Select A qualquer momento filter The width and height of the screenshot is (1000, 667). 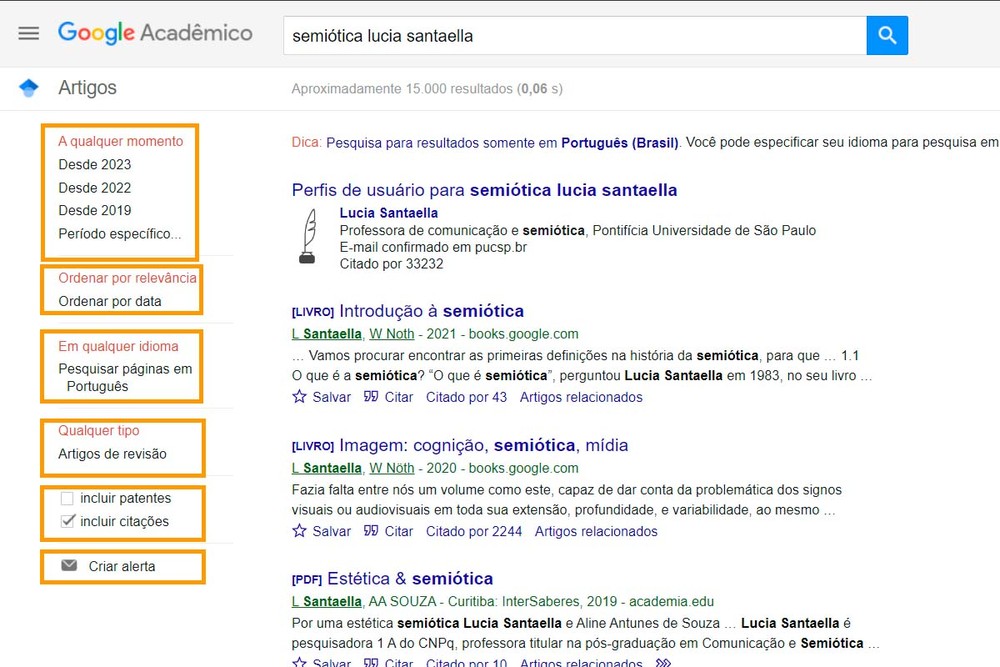[x=121, y=141]
